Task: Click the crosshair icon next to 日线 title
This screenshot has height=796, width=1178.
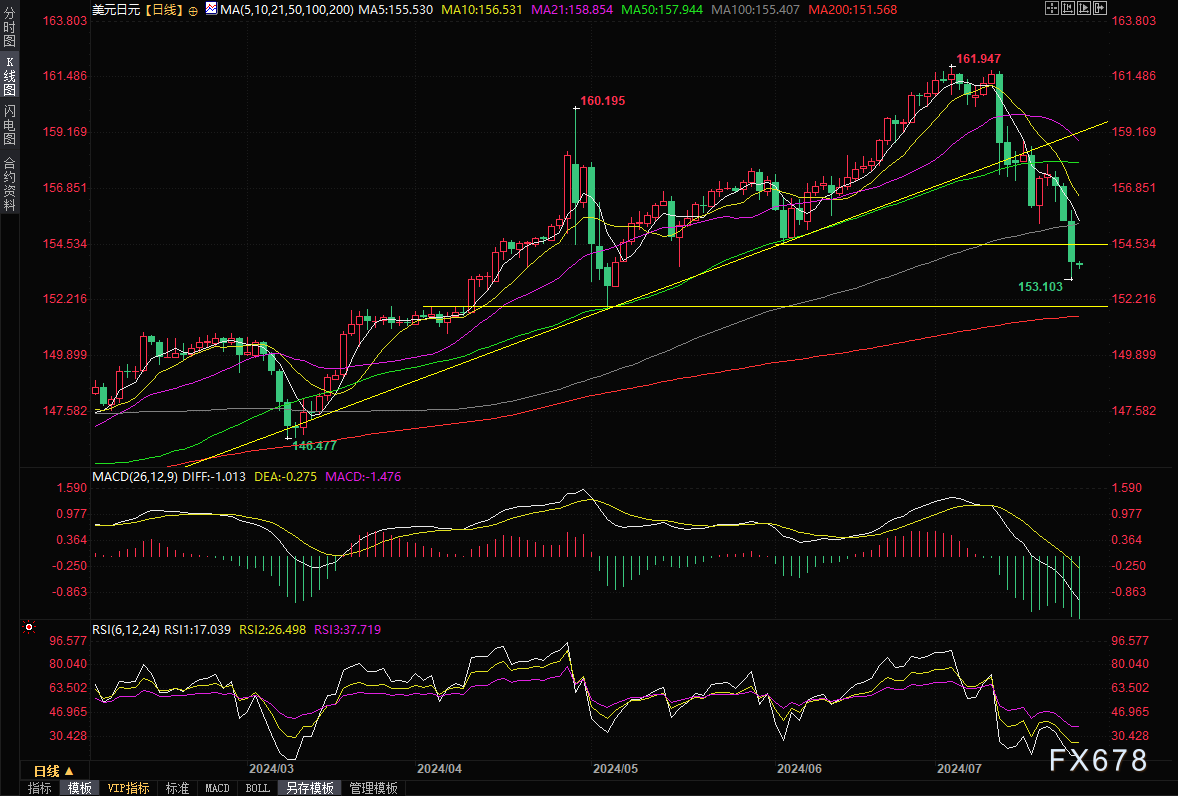Action: coord(193,11)
